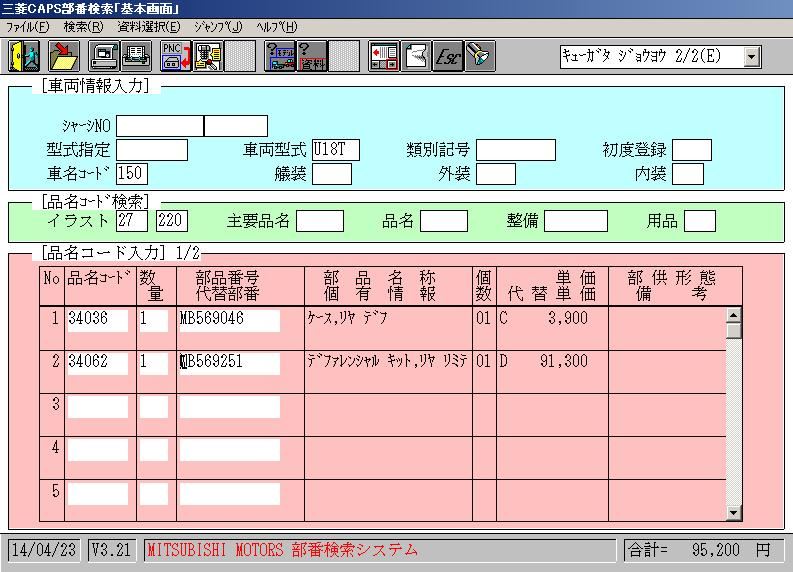The height and width of the screenshot is (572, 793).
Task: Click row 2 quantity field
Action: tap(154, 364)
